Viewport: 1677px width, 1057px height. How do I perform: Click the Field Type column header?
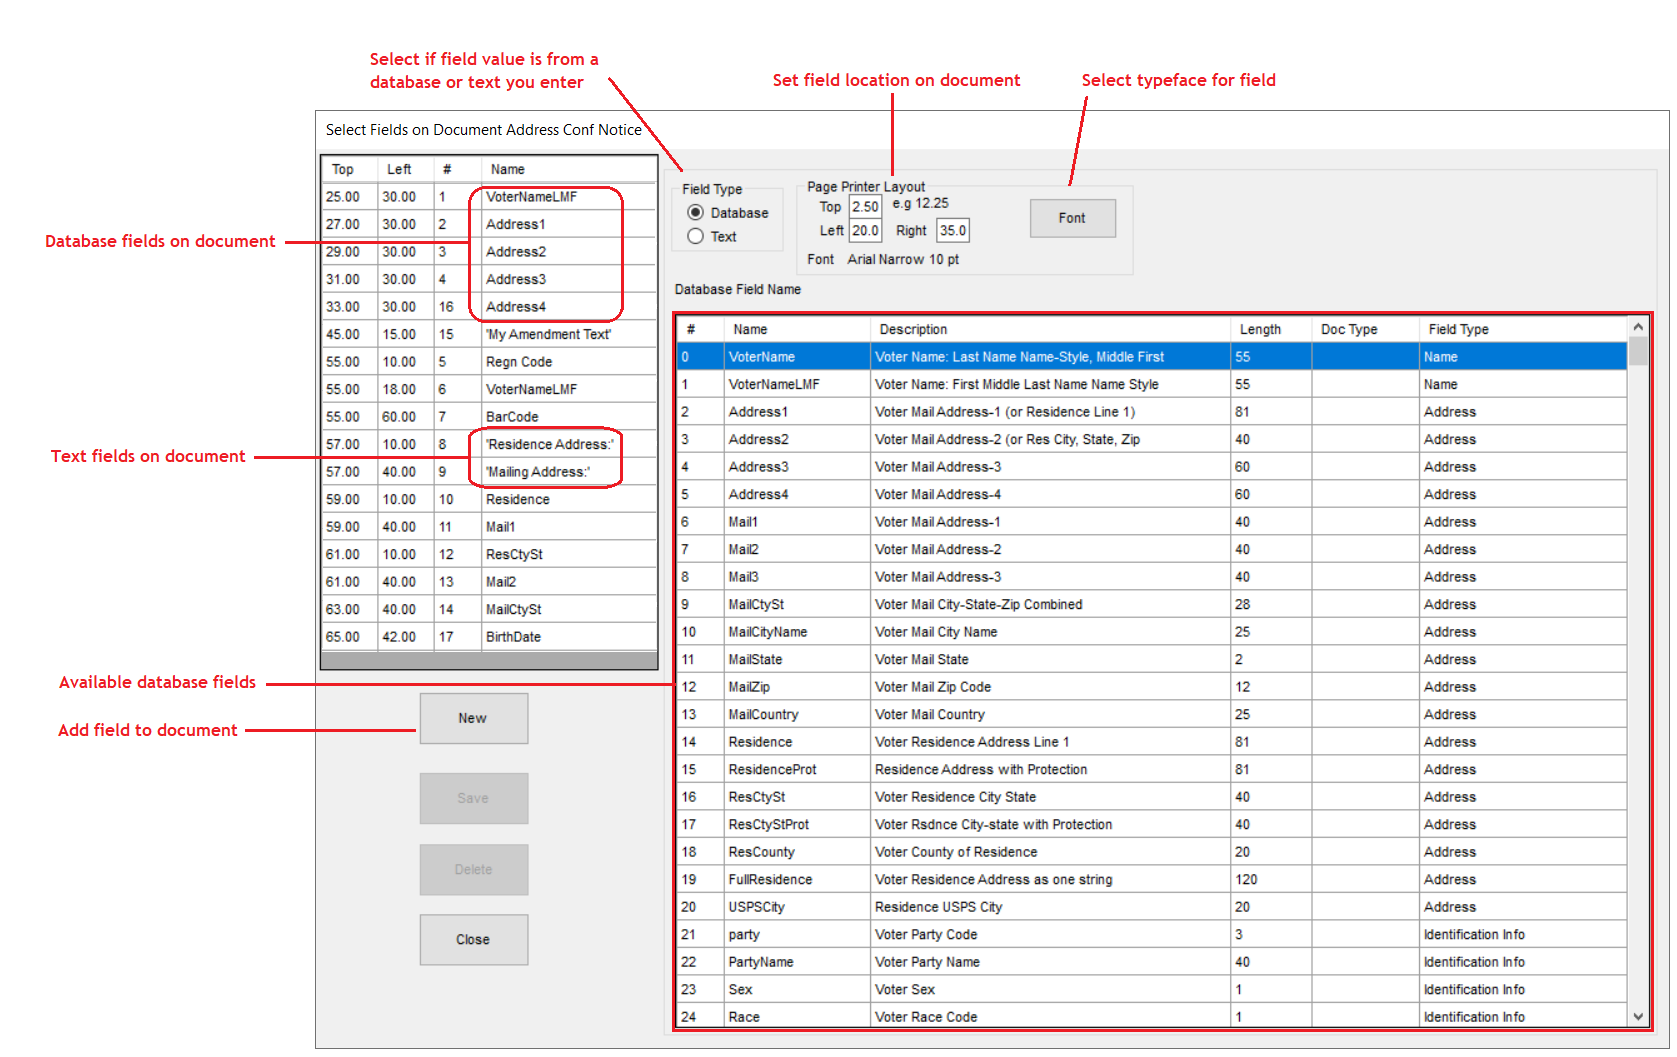click(x=1458, y=329)
